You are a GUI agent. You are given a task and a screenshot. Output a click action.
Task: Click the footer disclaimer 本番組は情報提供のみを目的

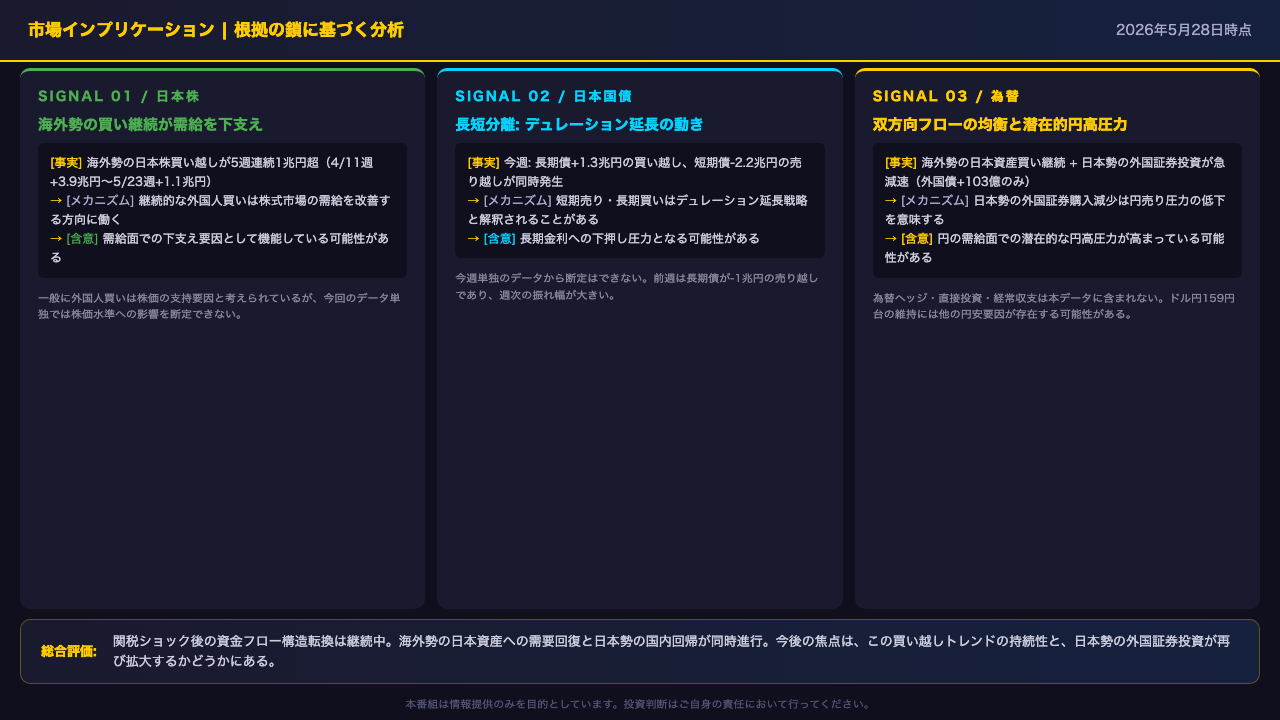pyautogui.click(x=639, y=704)
